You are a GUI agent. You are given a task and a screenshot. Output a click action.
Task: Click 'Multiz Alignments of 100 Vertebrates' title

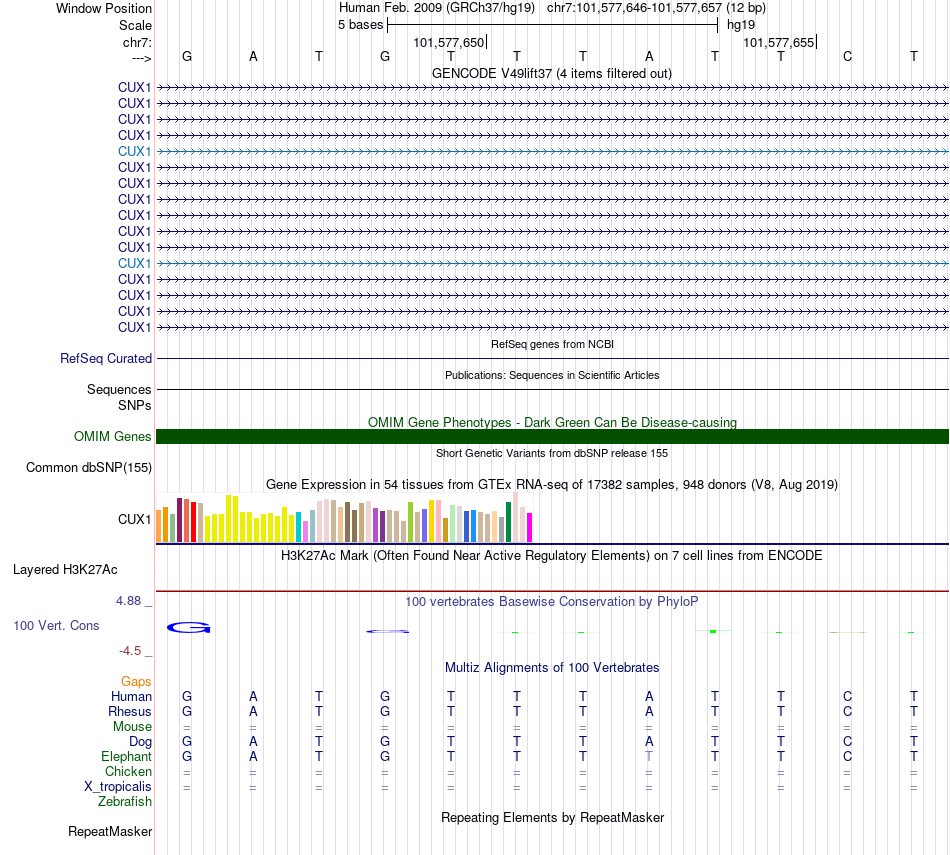552,668
